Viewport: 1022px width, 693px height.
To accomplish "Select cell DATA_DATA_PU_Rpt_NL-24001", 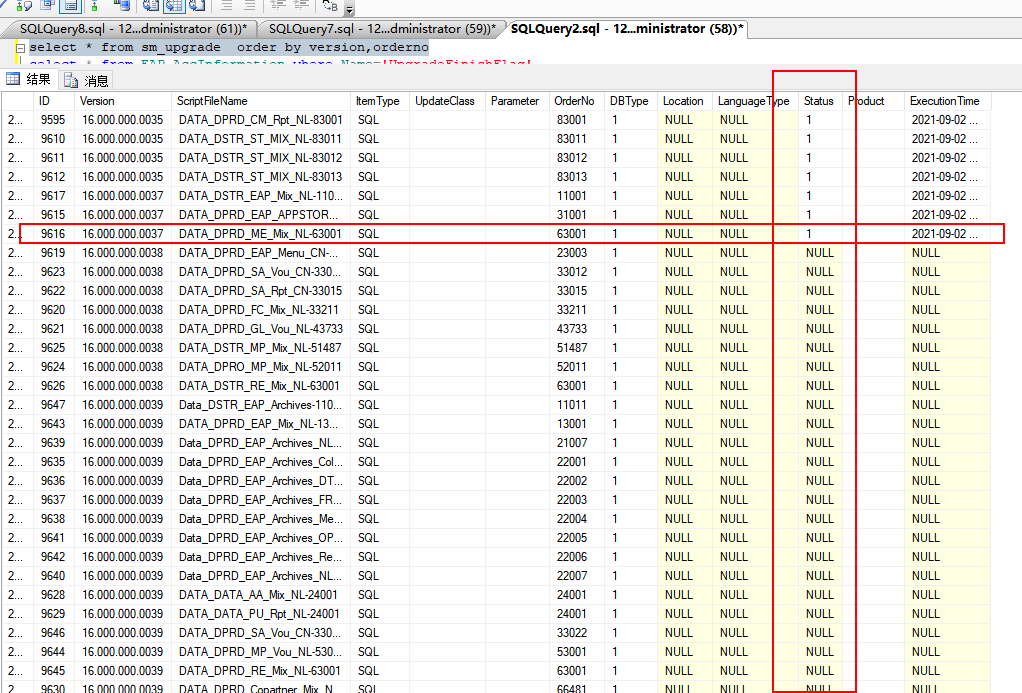I will pyautogui.click(x=261, y=613).
